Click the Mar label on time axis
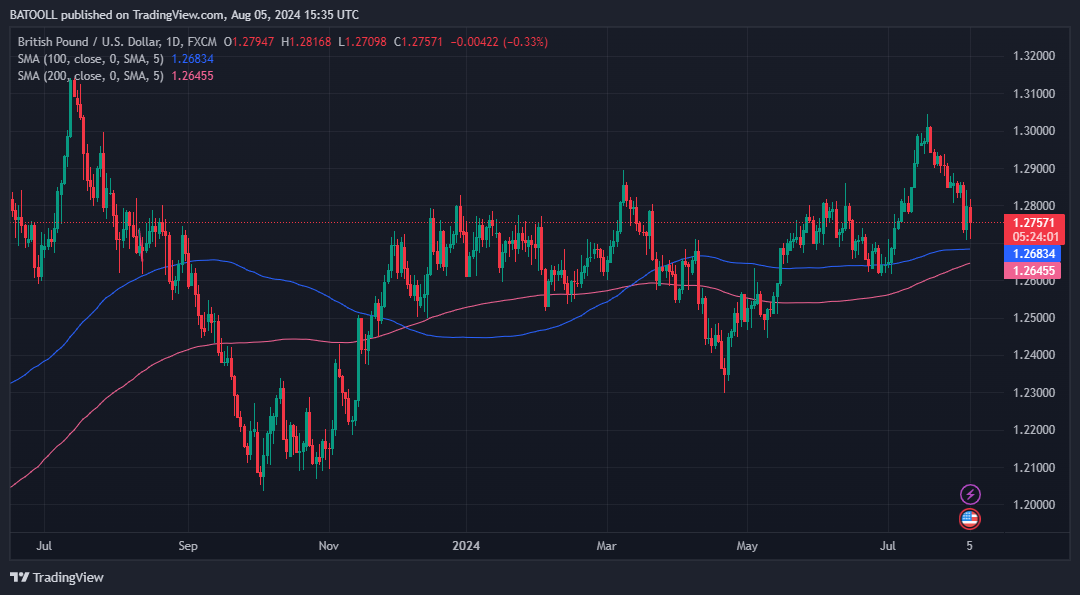The image size is (1080, 595). (x=607, y=546)
